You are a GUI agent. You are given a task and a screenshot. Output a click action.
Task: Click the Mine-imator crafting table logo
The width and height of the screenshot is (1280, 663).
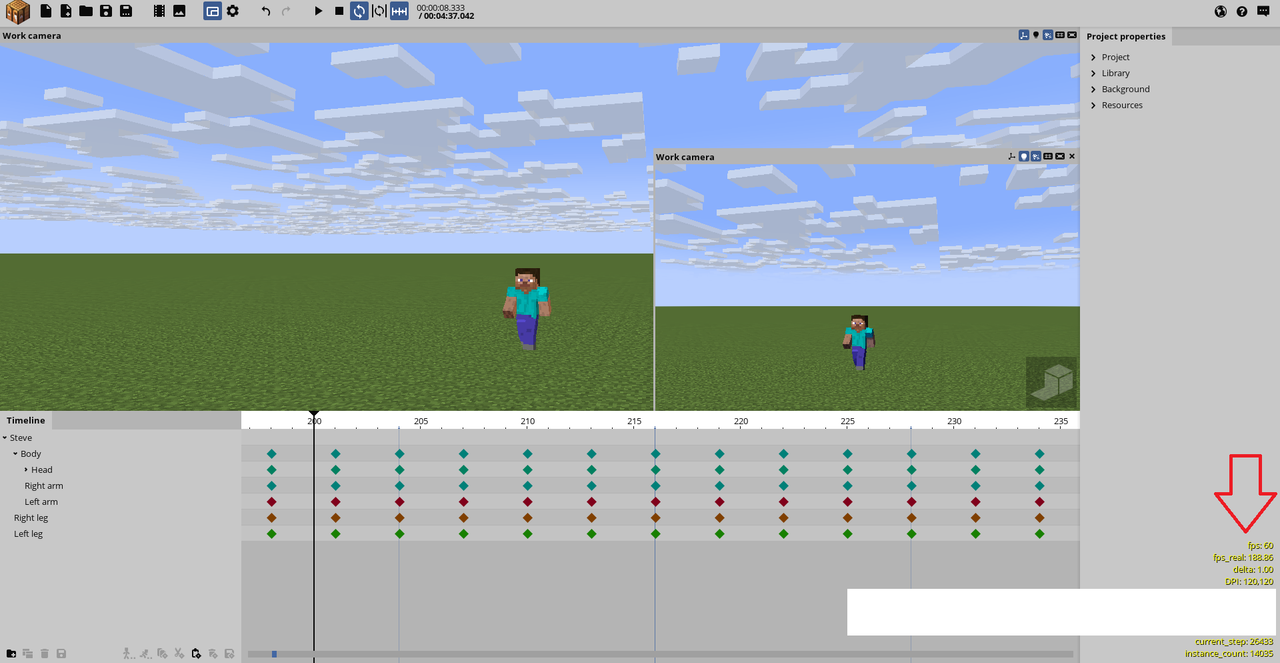pos(17,12)
